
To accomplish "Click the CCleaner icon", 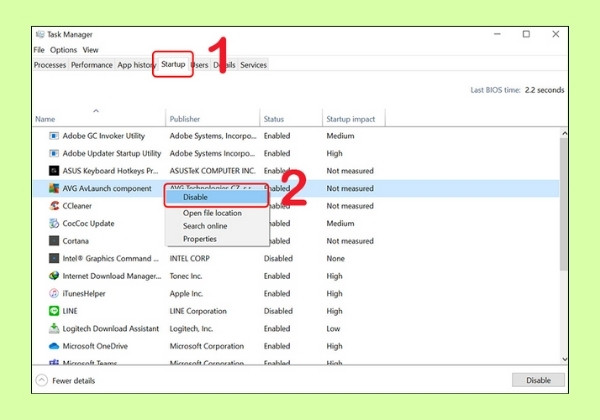I will [54, 206].
